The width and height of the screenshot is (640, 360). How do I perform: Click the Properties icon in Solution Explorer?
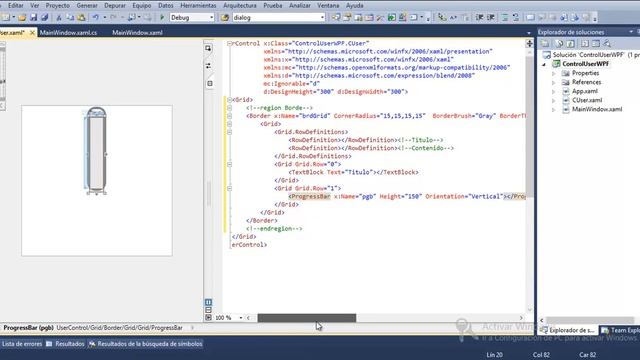tap(545, 43)
